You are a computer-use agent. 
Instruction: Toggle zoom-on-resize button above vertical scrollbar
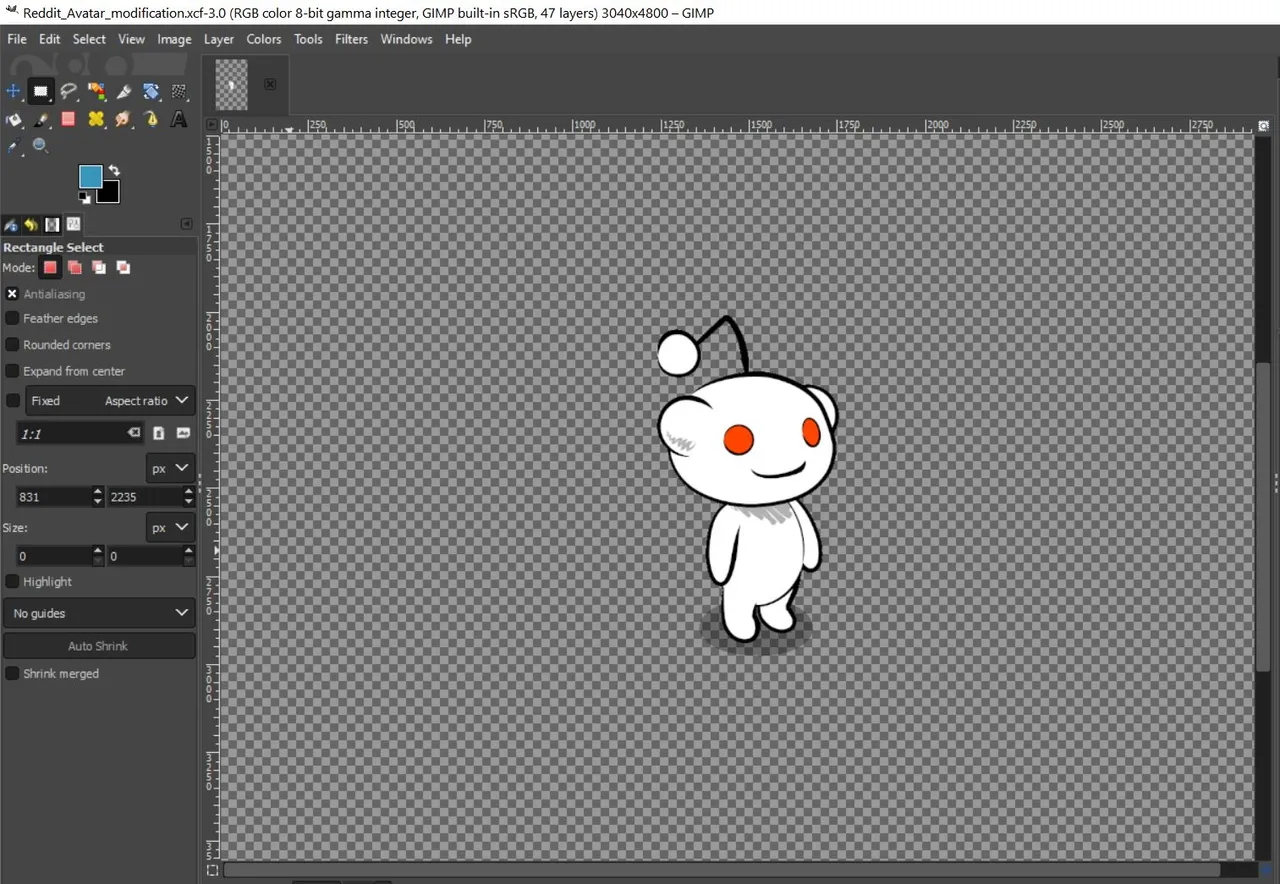[1264, 126]
